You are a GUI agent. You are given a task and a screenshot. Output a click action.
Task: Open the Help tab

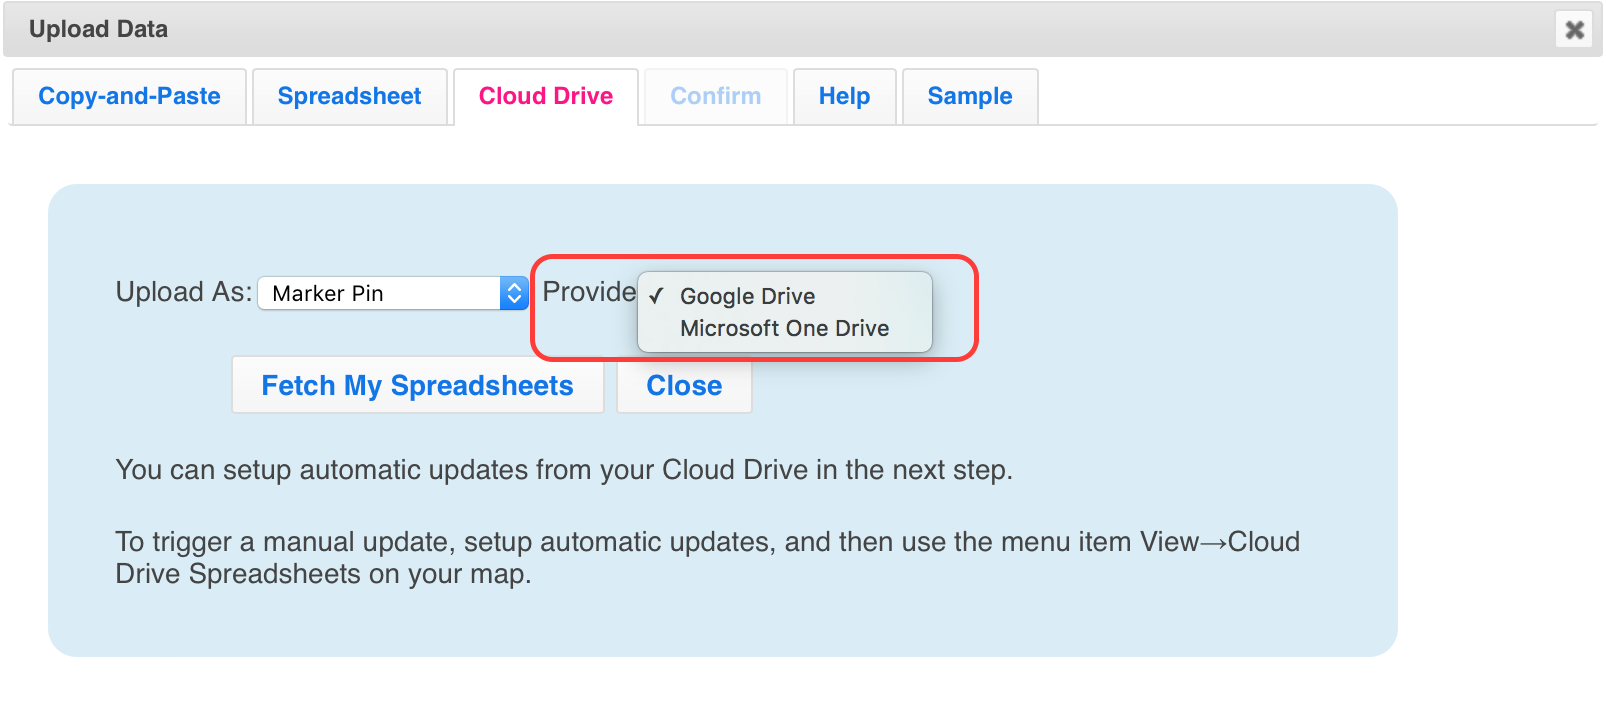844,96
